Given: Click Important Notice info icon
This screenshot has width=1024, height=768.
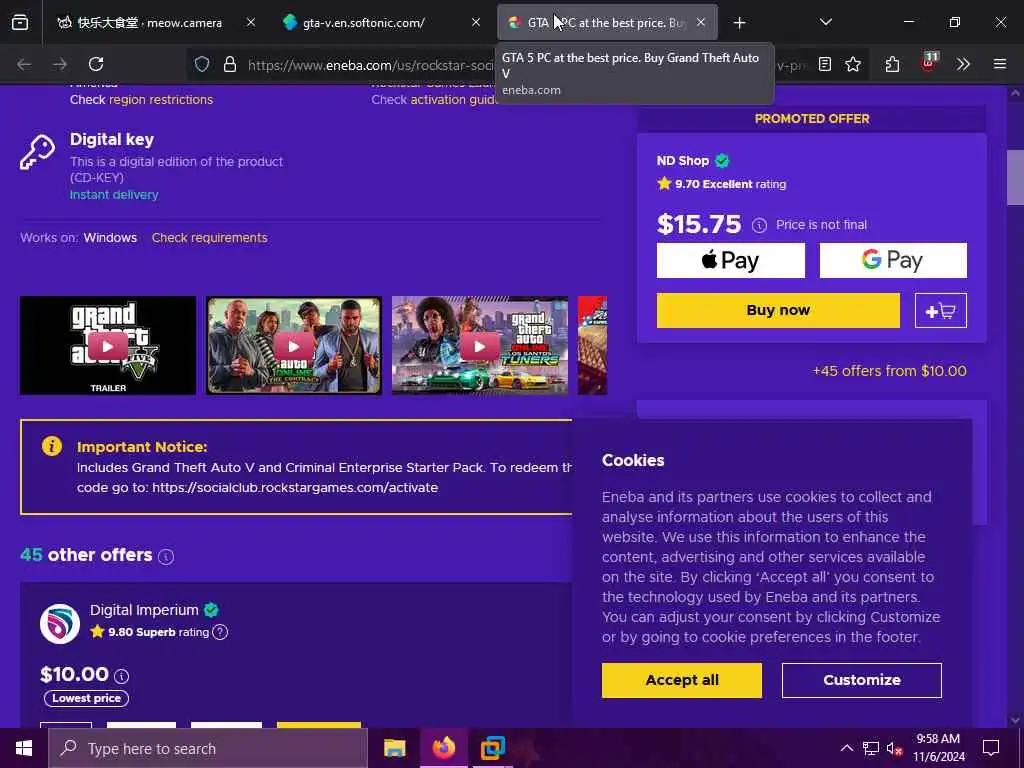Looking at the screenshot, I should tap(52, 446).
